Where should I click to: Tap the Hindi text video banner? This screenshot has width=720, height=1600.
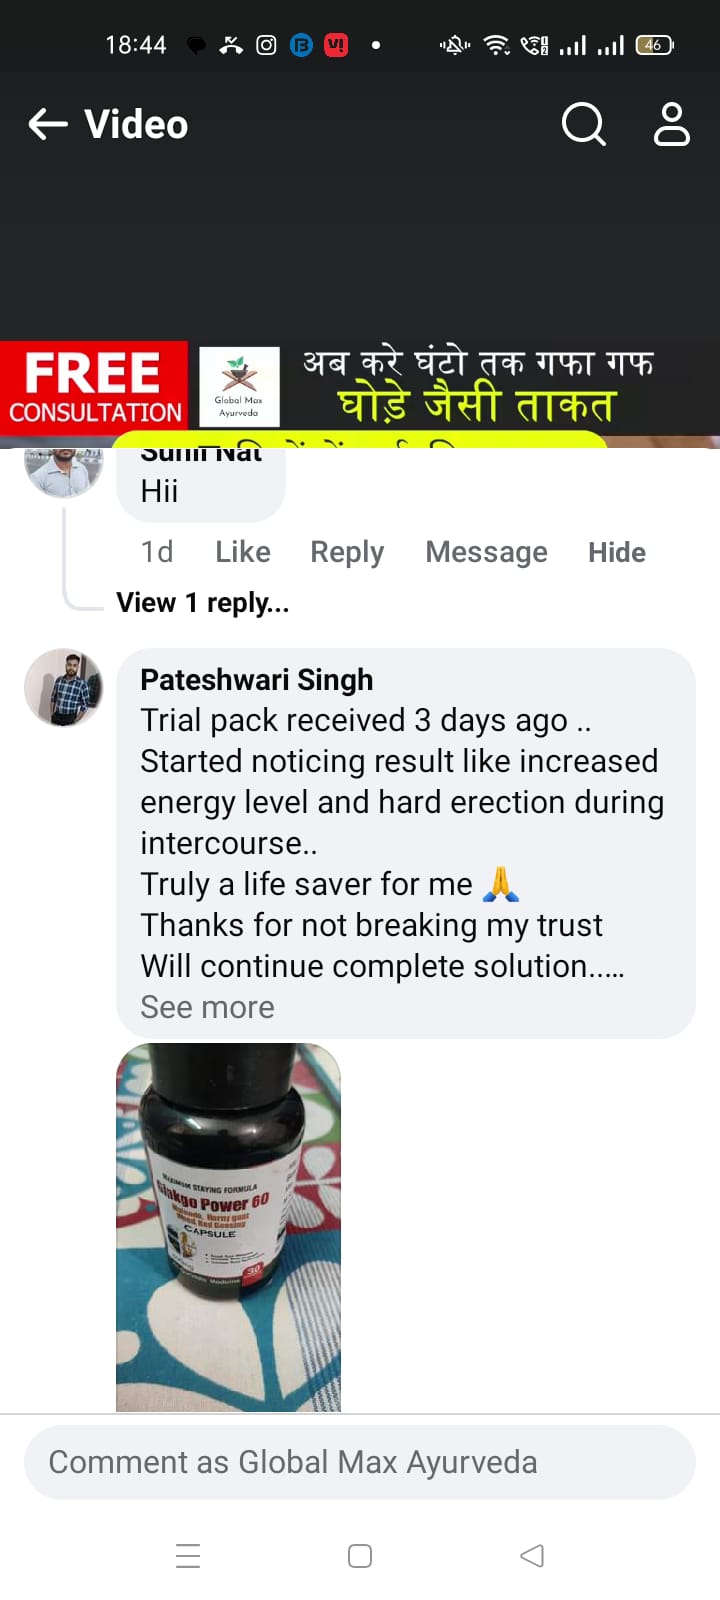(x=477, y=387)
